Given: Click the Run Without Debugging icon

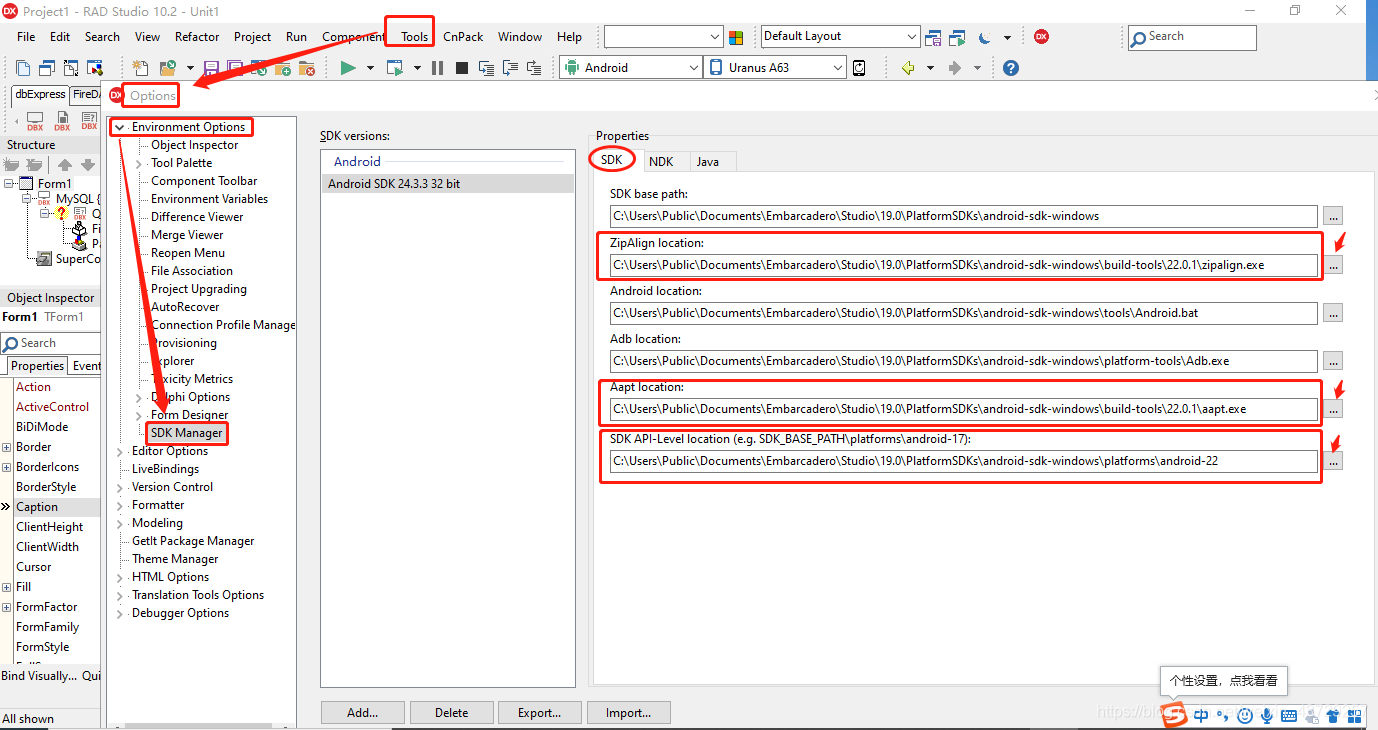Looking at the screenshot, I should (394, 68).
